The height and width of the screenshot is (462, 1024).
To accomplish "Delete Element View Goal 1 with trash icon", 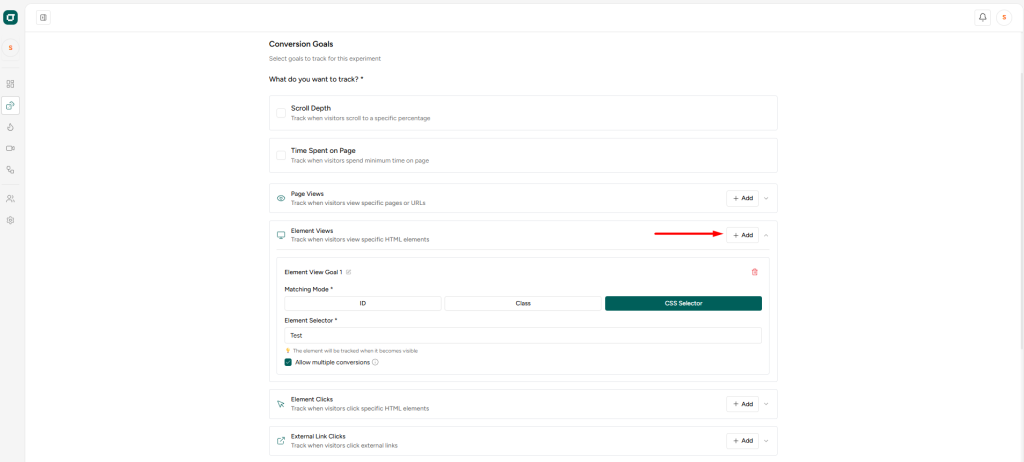I will coord(754,272).
